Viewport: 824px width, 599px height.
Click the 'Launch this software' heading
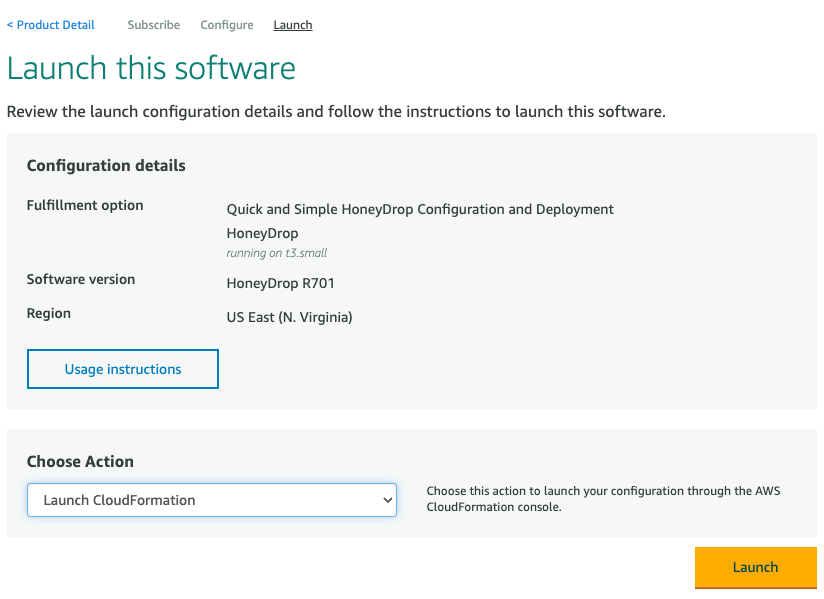tap(151, 68)
